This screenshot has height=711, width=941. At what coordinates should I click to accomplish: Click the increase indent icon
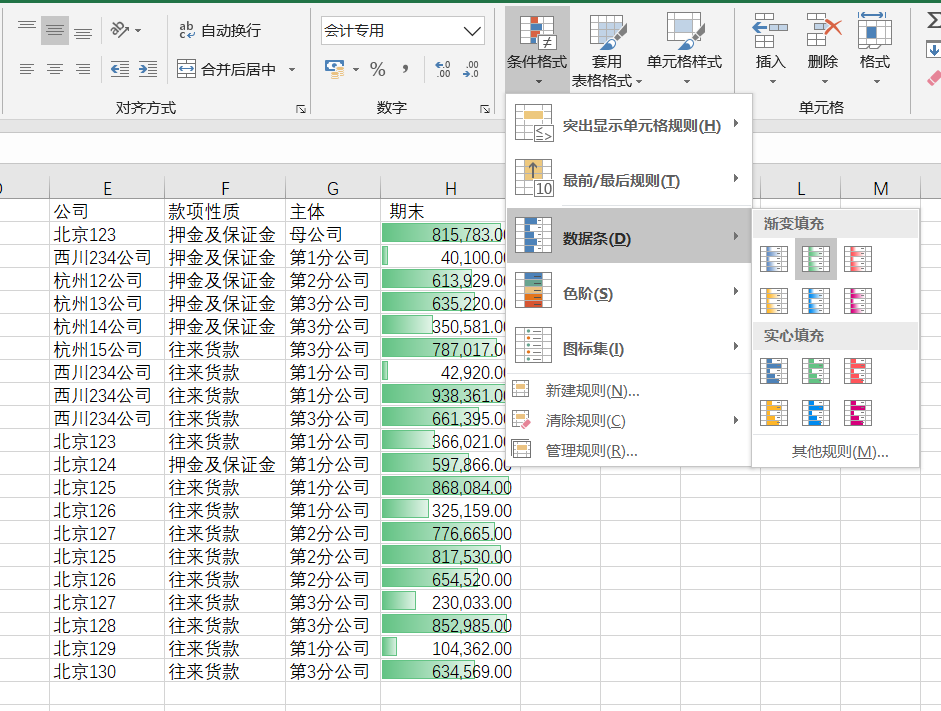coord(148,69)
